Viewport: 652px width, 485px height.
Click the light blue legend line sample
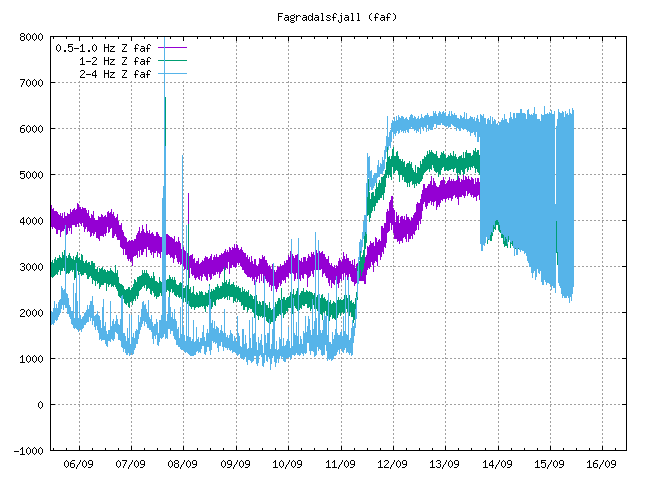tap(172, 74)
